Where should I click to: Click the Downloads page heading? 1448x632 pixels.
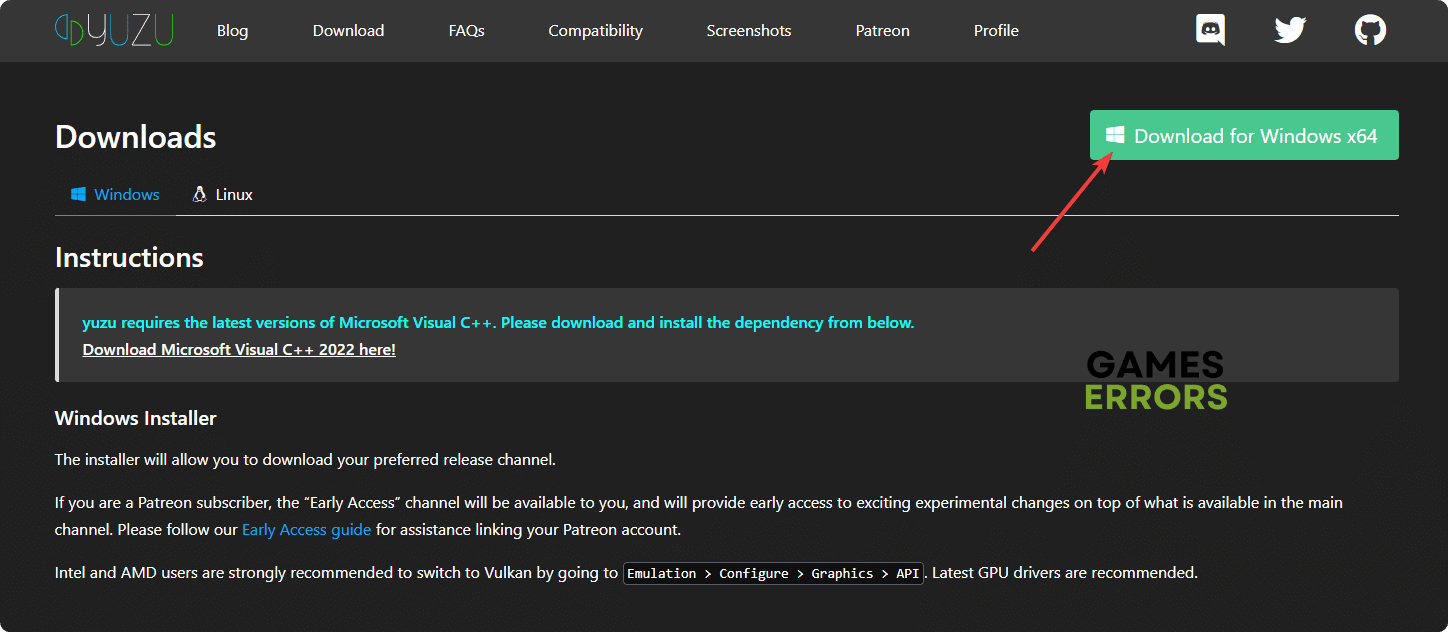point(136,137)
